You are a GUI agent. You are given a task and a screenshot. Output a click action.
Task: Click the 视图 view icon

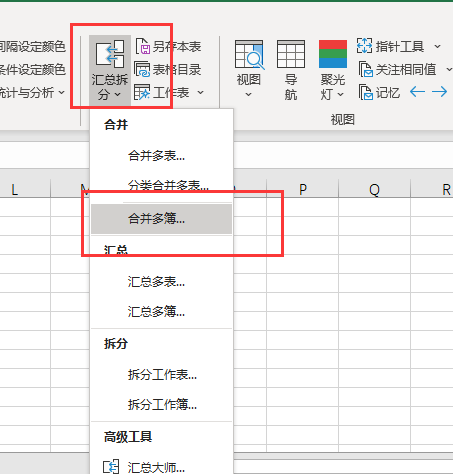click(249, 54)
